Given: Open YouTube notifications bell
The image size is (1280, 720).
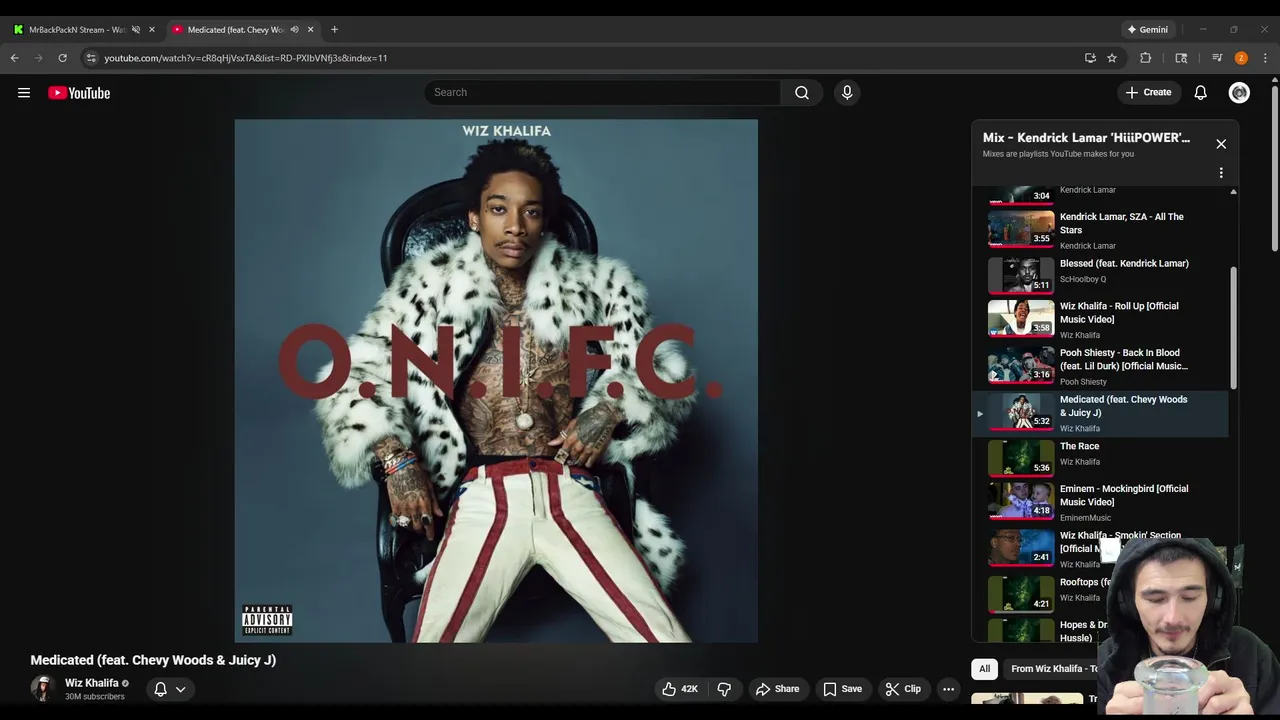Looking at the screenshot, I should [1200, 92].
